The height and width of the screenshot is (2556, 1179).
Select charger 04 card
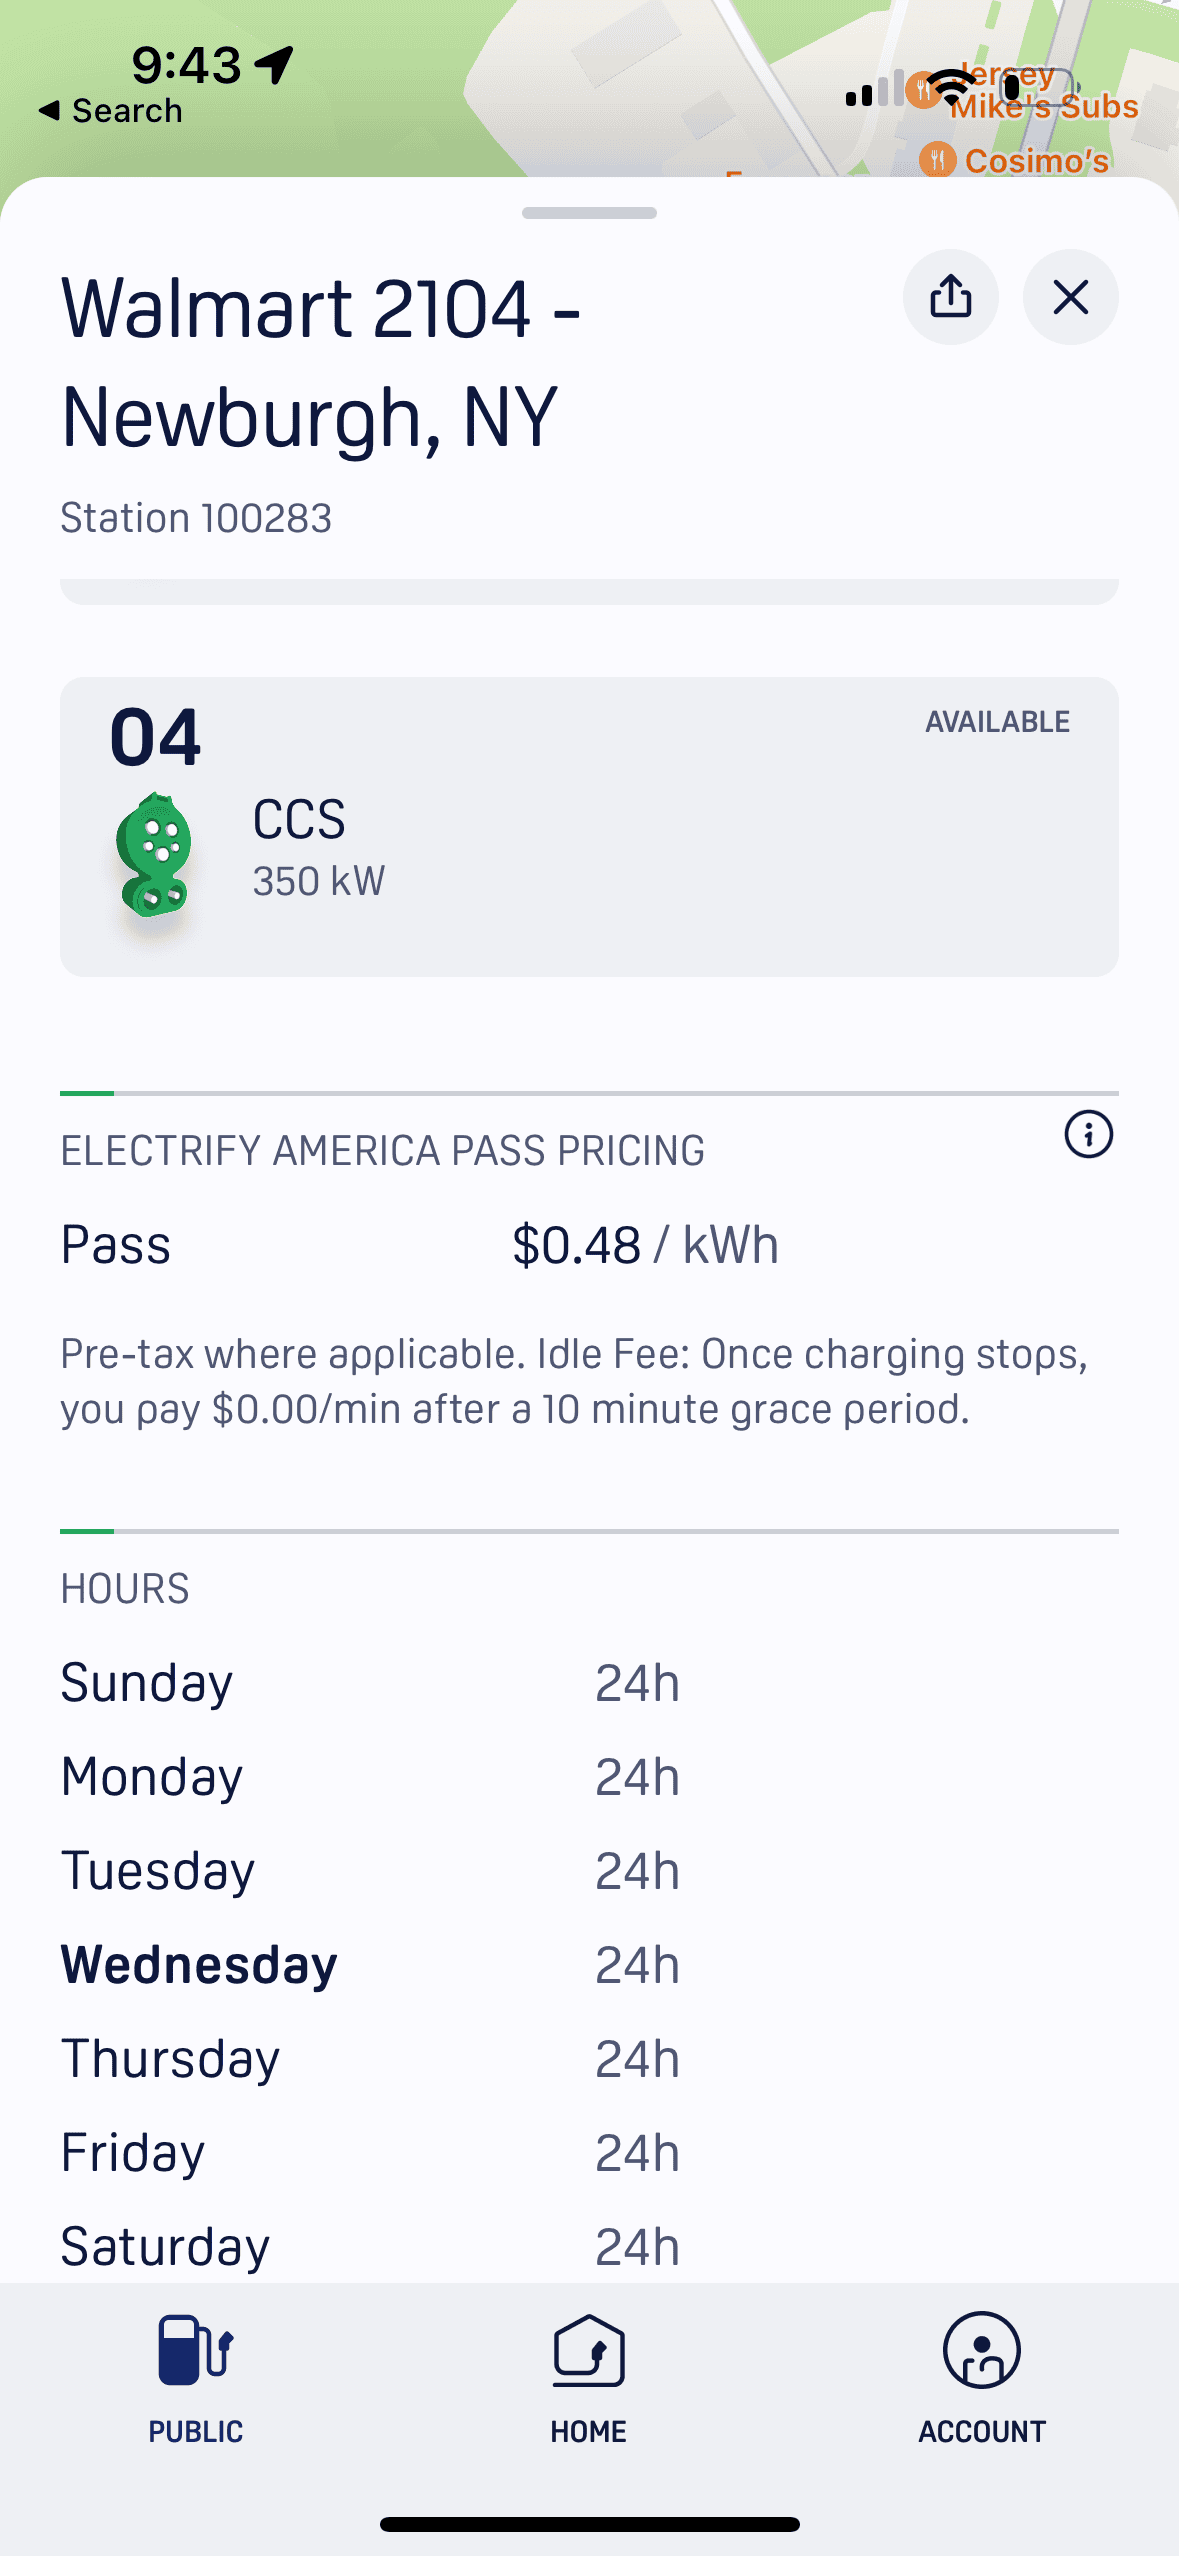point(589,827)
